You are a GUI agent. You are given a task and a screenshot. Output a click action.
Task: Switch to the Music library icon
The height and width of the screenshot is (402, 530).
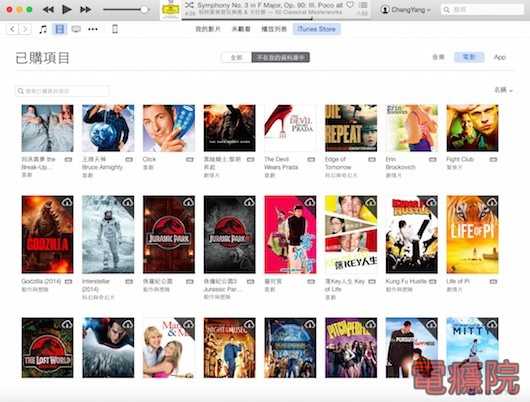tap(43, 29)
